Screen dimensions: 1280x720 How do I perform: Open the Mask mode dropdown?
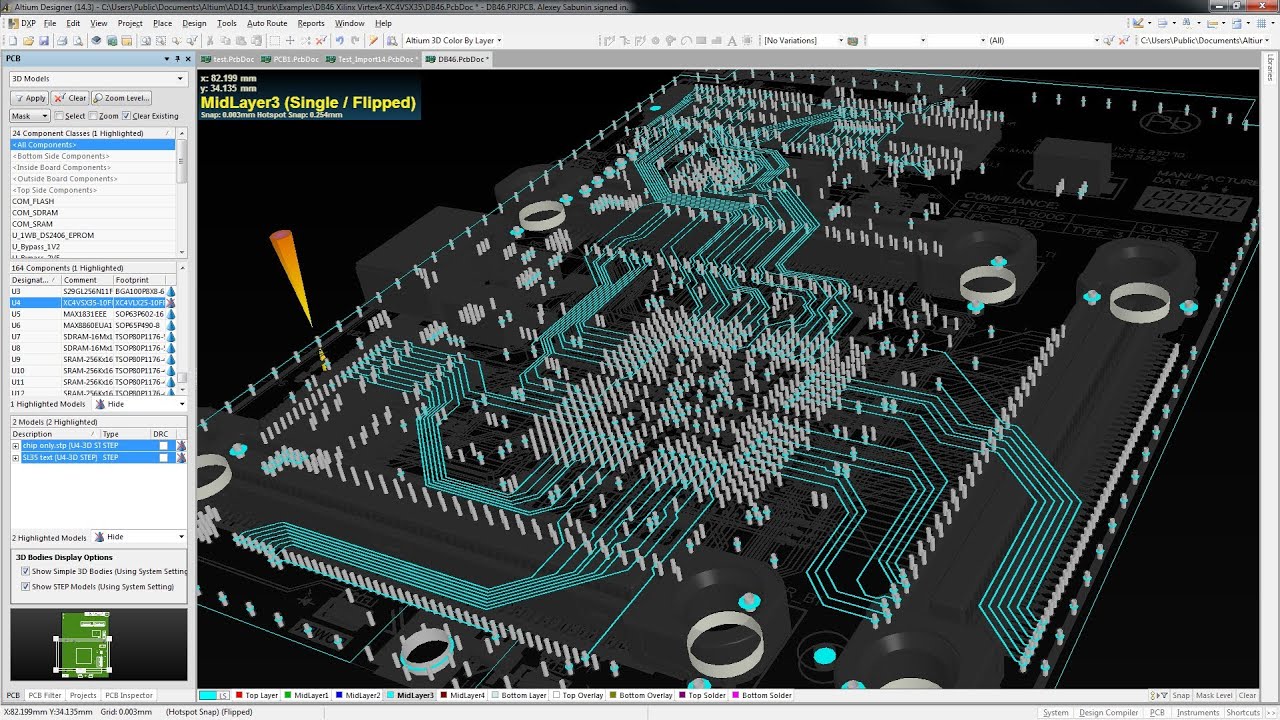30,116
